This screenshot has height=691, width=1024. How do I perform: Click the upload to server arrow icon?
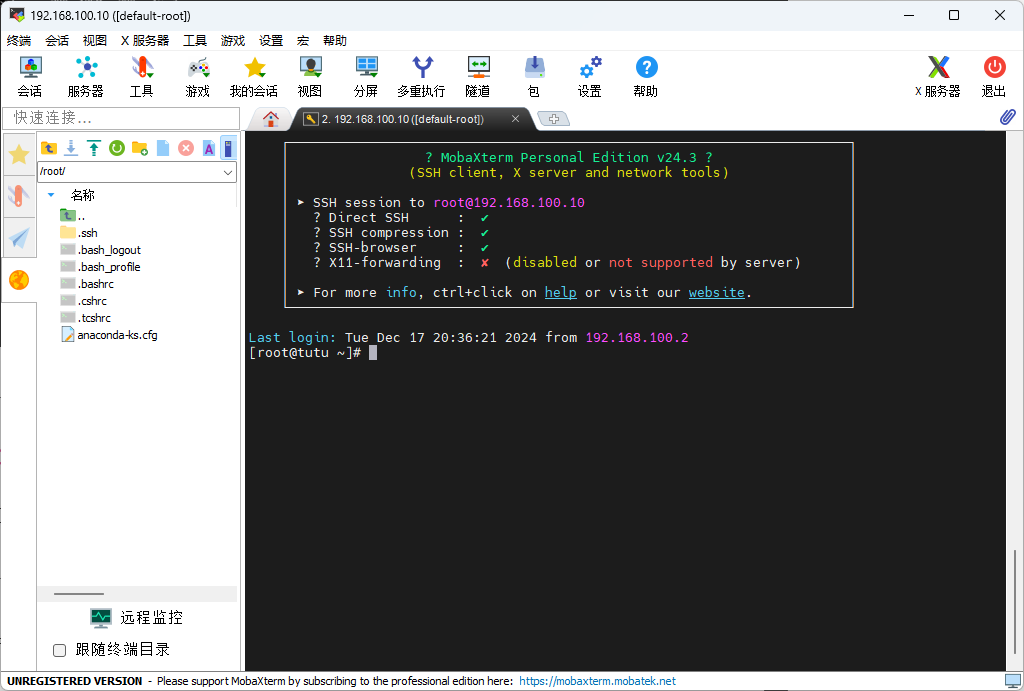94,148
